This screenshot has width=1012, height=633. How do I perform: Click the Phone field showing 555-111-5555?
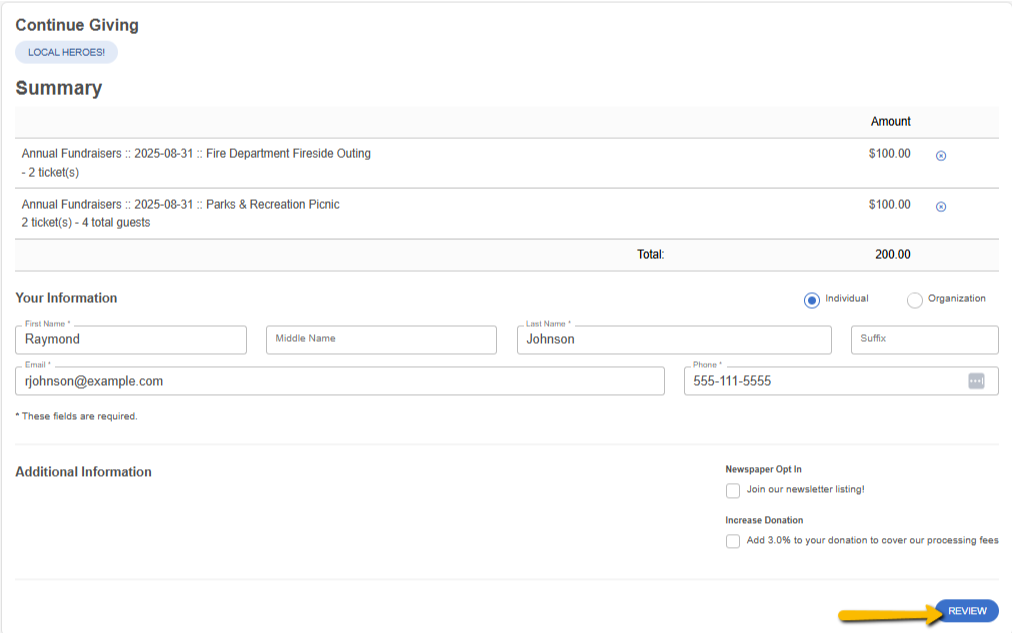tap(841, 381)
